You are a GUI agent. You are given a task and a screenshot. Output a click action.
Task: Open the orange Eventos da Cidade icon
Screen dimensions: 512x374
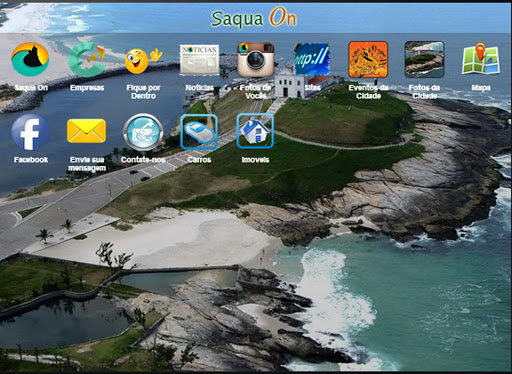click(x=368, y=60)
